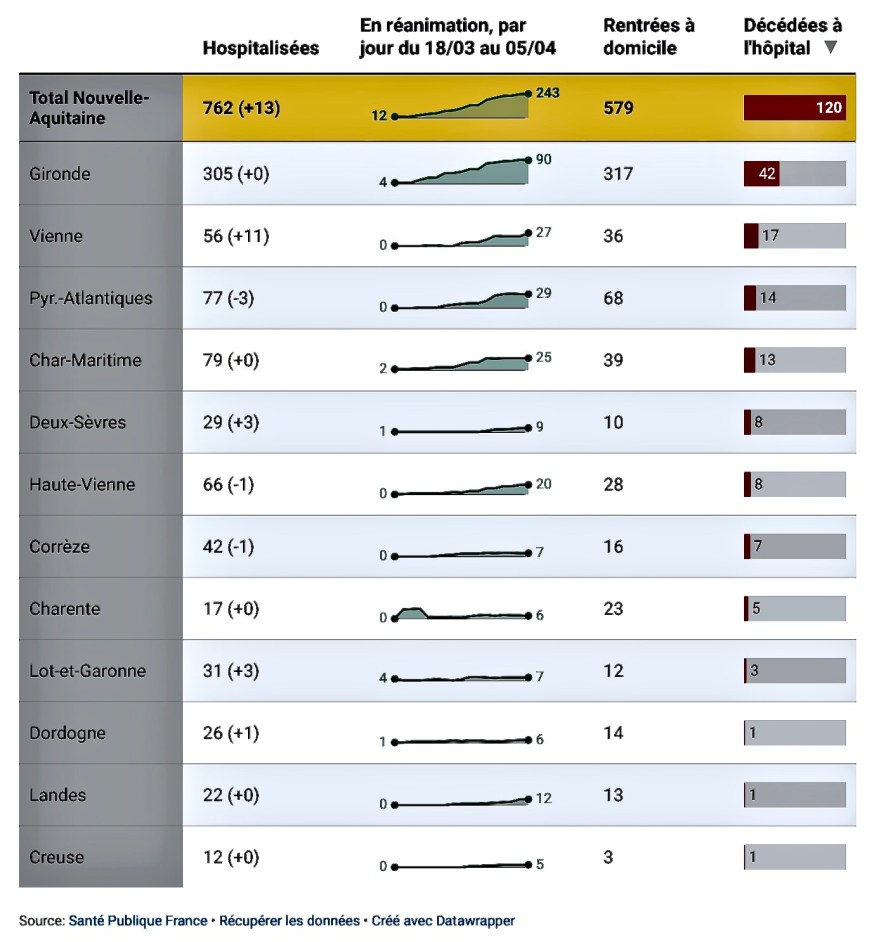Open the Santé Publique France source link

point(138,920)
